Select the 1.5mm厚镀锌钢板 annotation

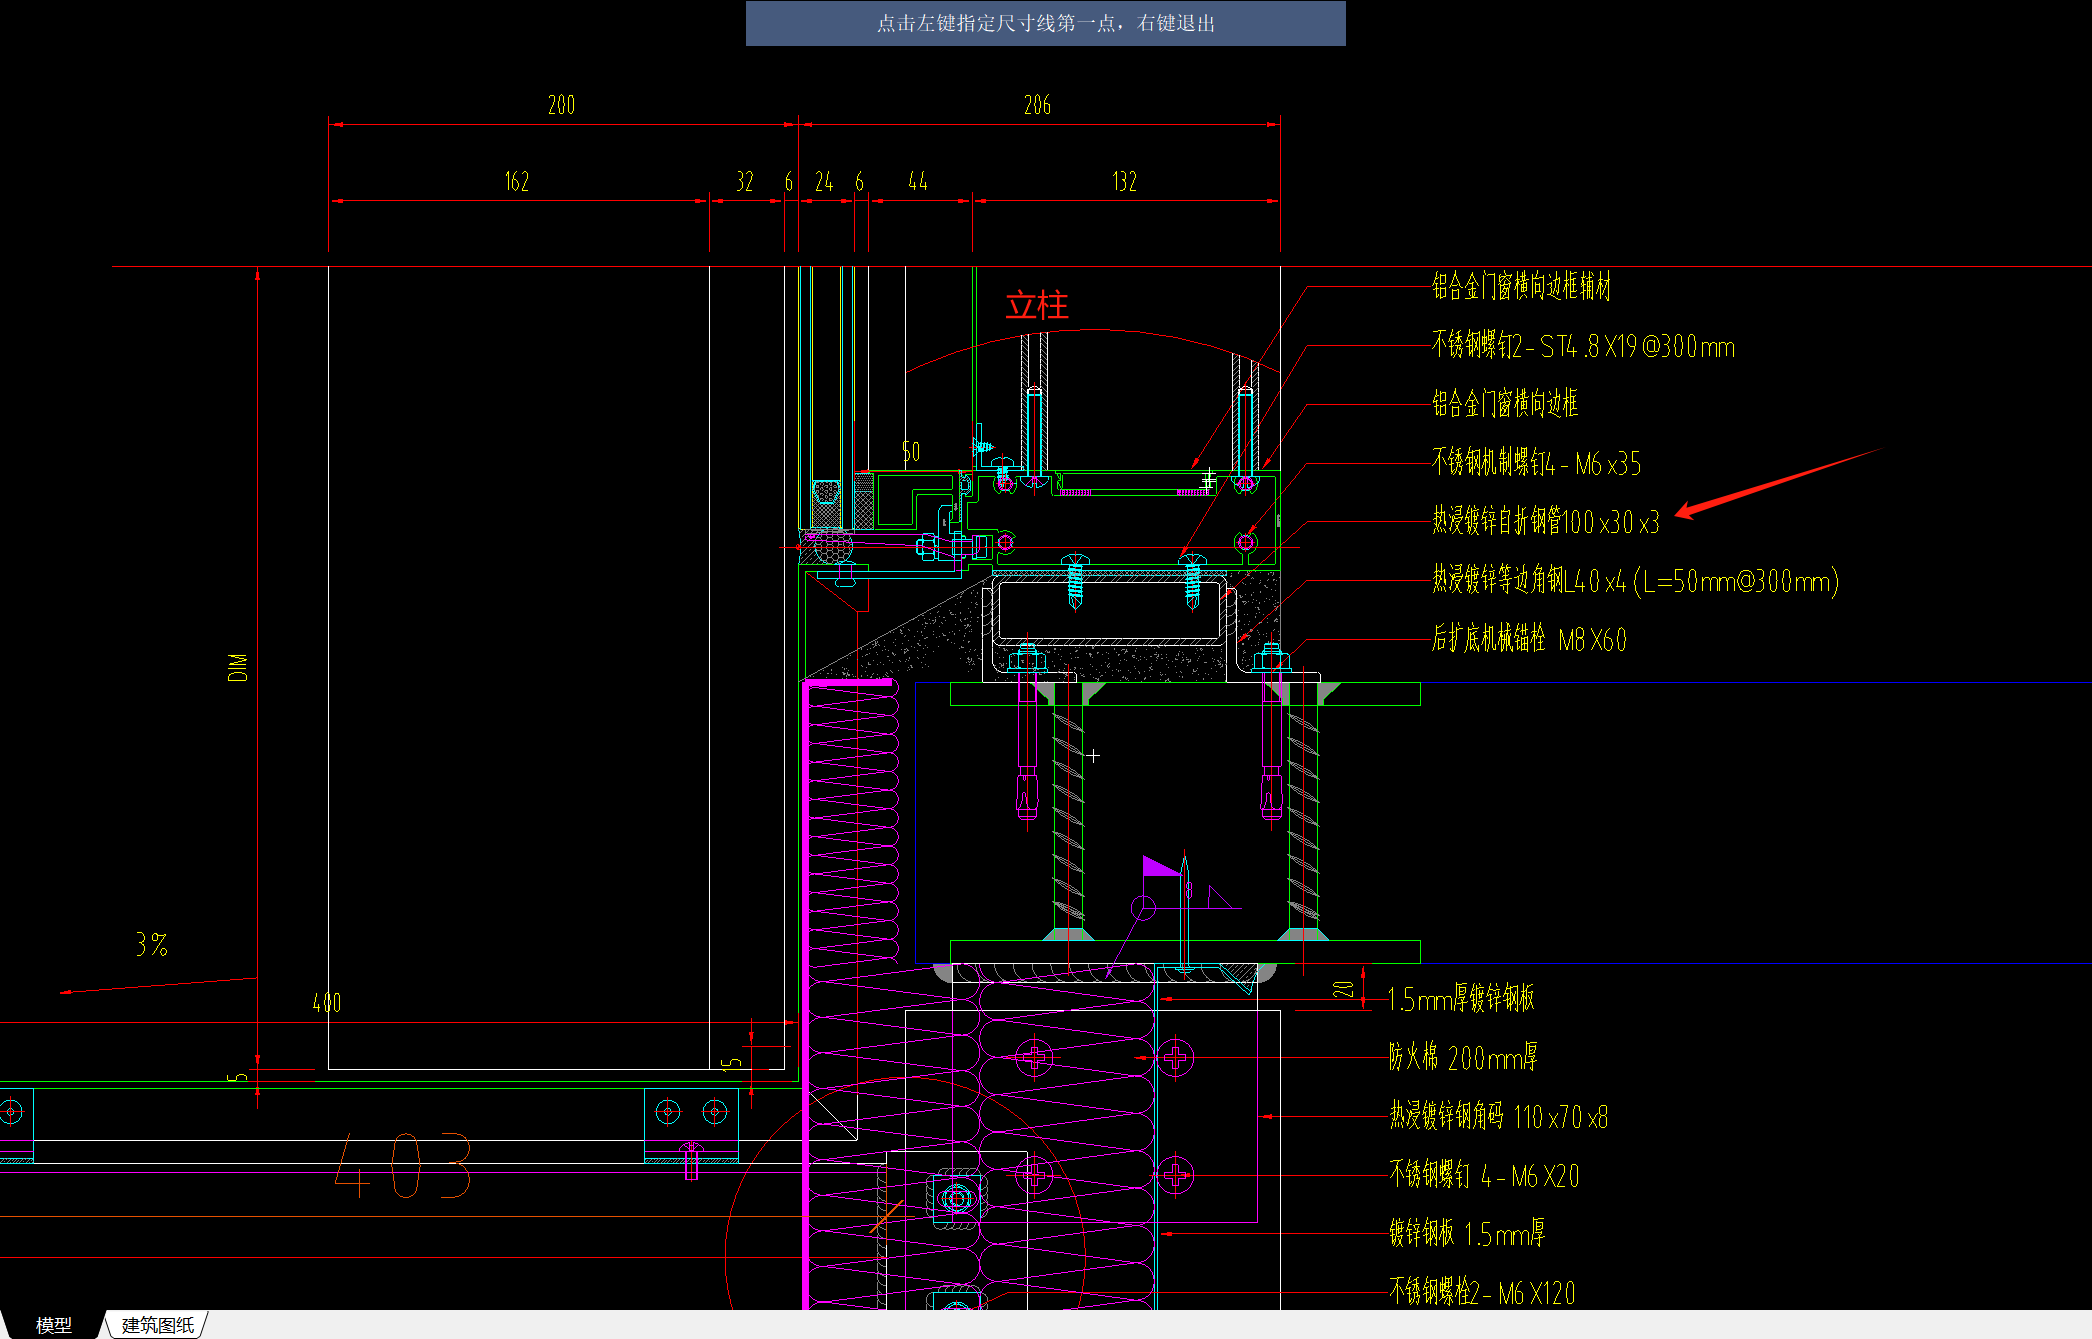click(x=1461, y=998)
